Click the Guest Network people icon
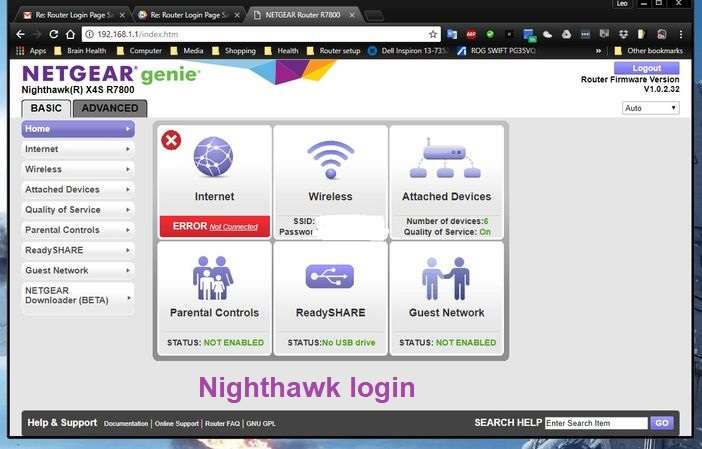 pyautogui.click(x=446, y=277)
